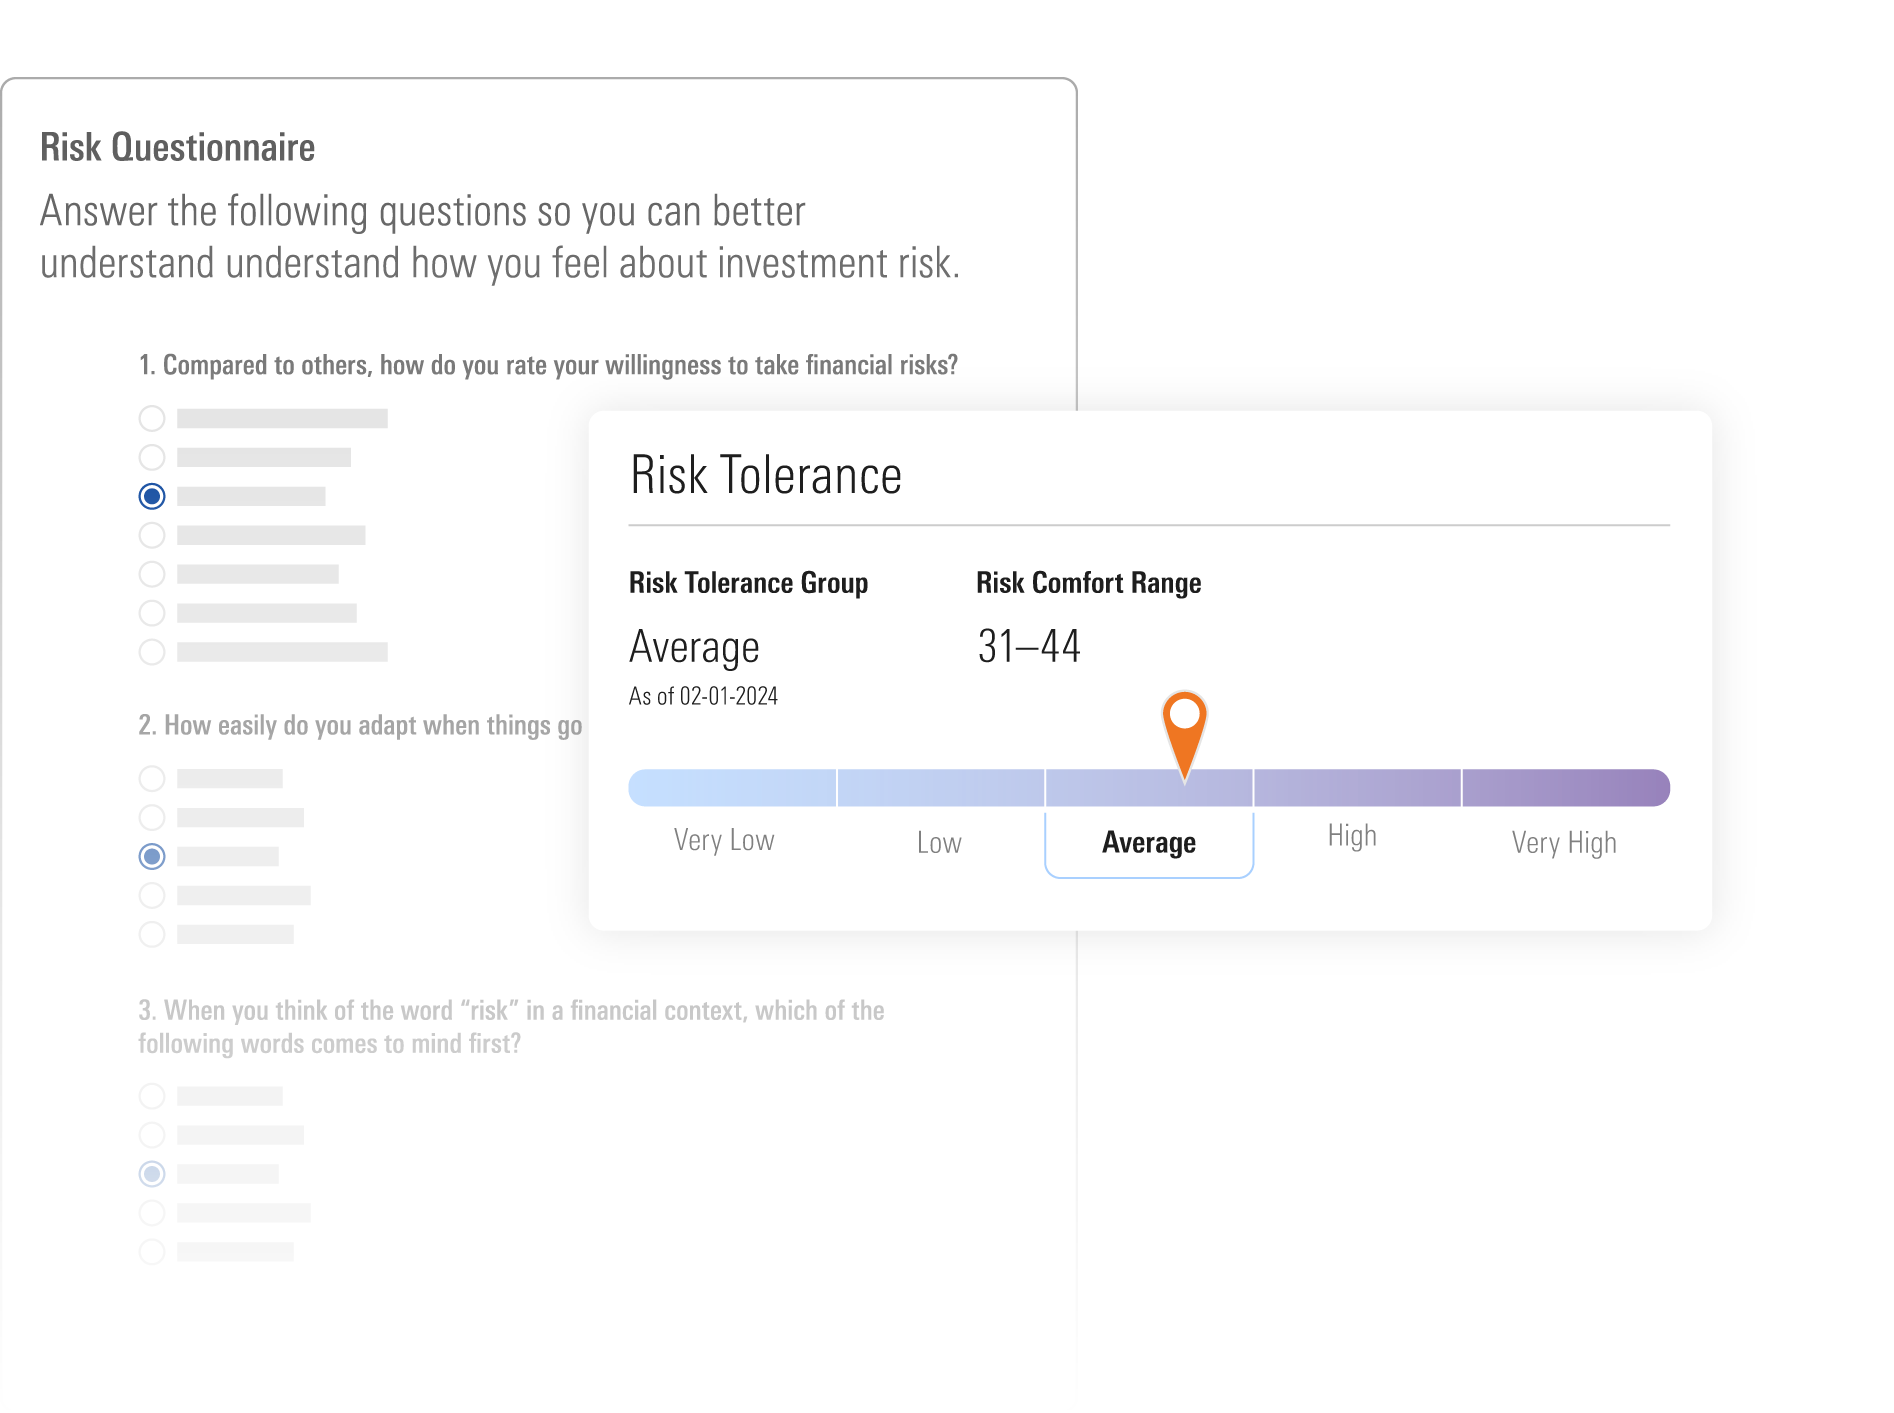The width and height of the screenshot is (1894, 1413).
Task: Choose the Low tolerance label
Action: click(x=939, y=843)
